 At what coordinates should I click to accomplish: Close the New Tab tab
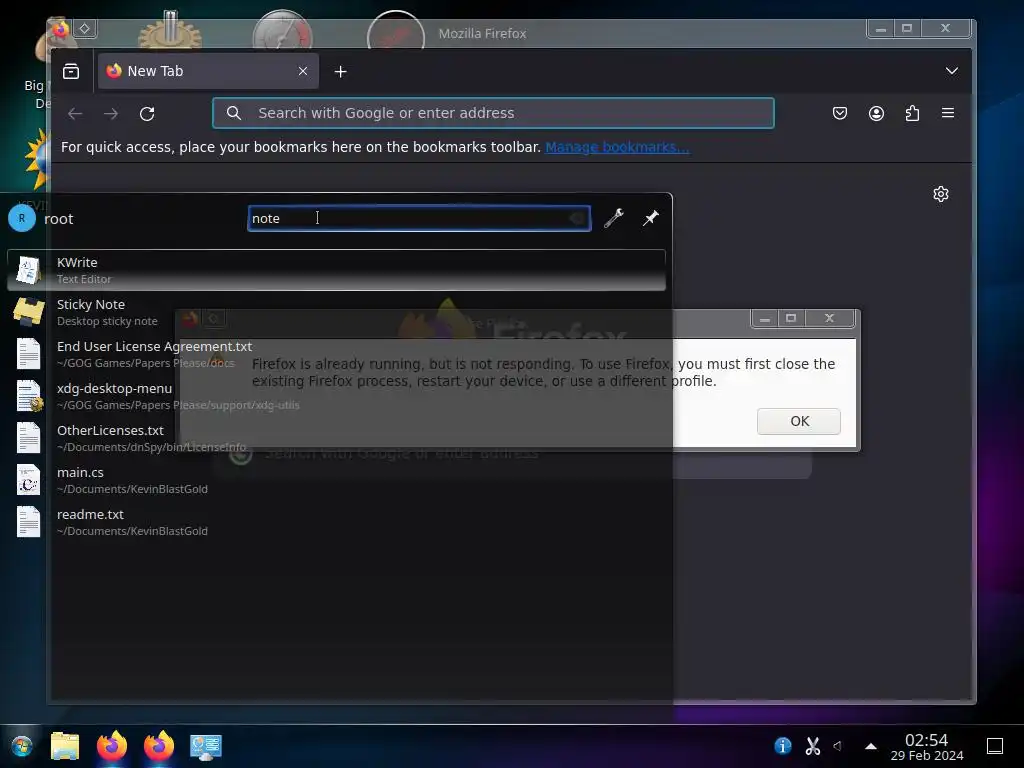[302, 71]
